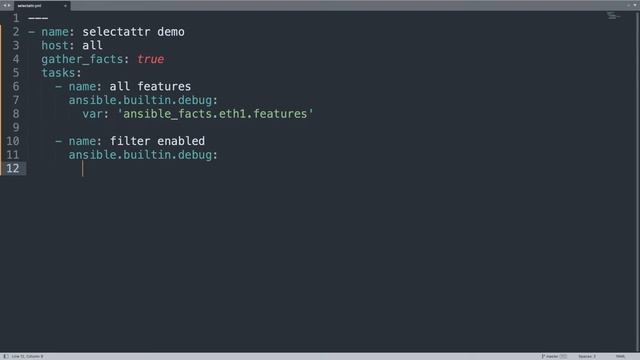Place cursor after 'filter enabled' text

coord(205,141)
